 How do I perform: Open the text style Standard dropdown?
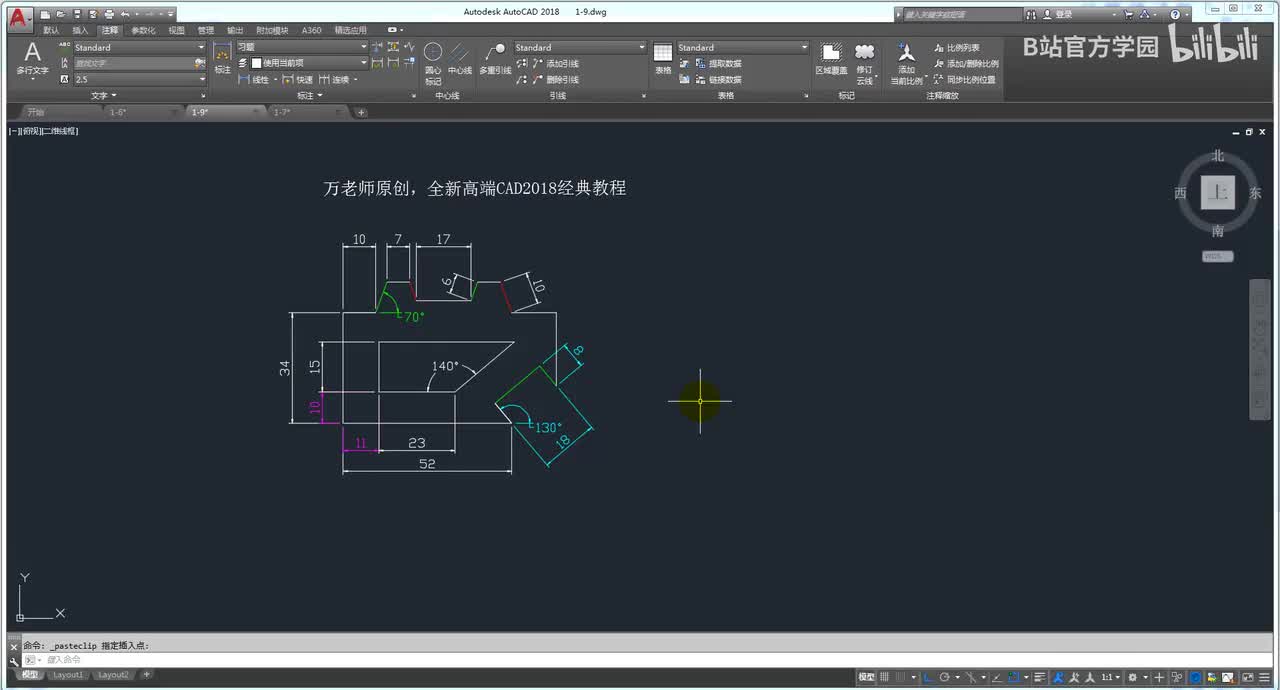pyautogui.click(x=139, y=48)
